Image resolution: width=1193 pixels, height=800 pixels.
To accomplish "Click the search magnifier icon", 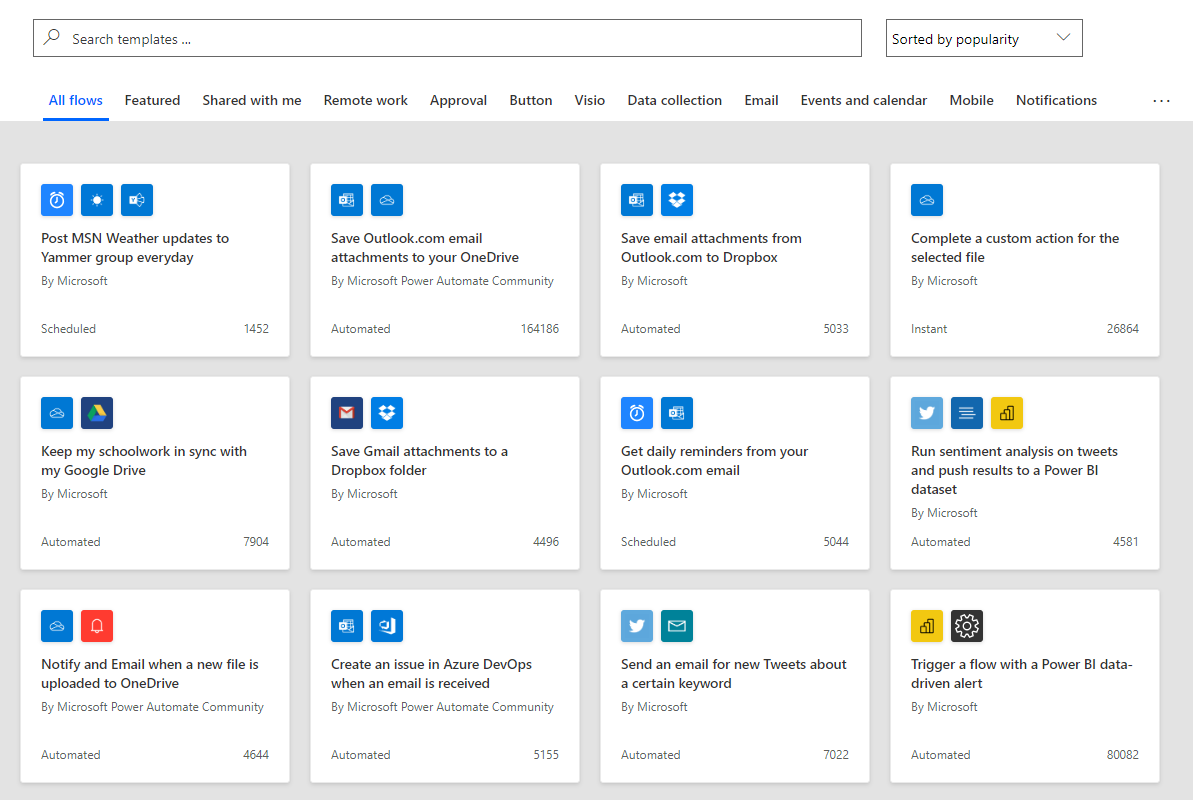I will click(x=52, y=37).
